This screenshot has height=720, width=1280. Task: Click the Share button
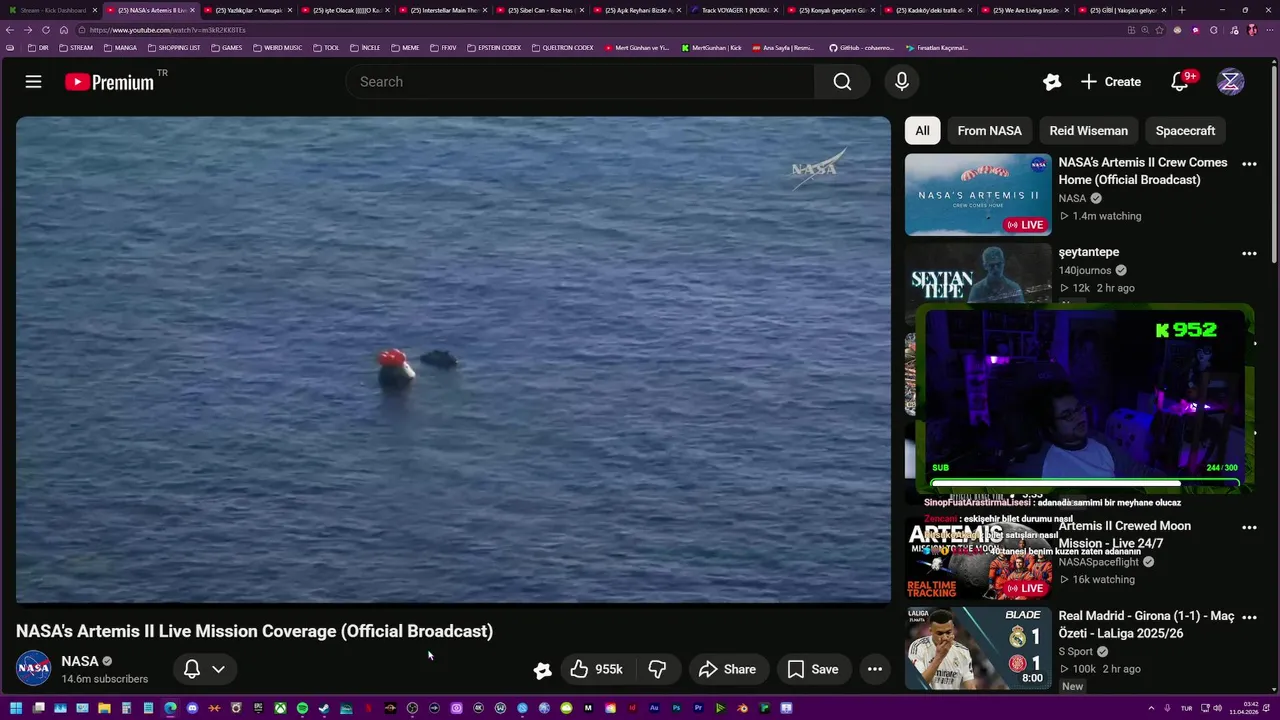pyautogui.click(x=727, y=669)
